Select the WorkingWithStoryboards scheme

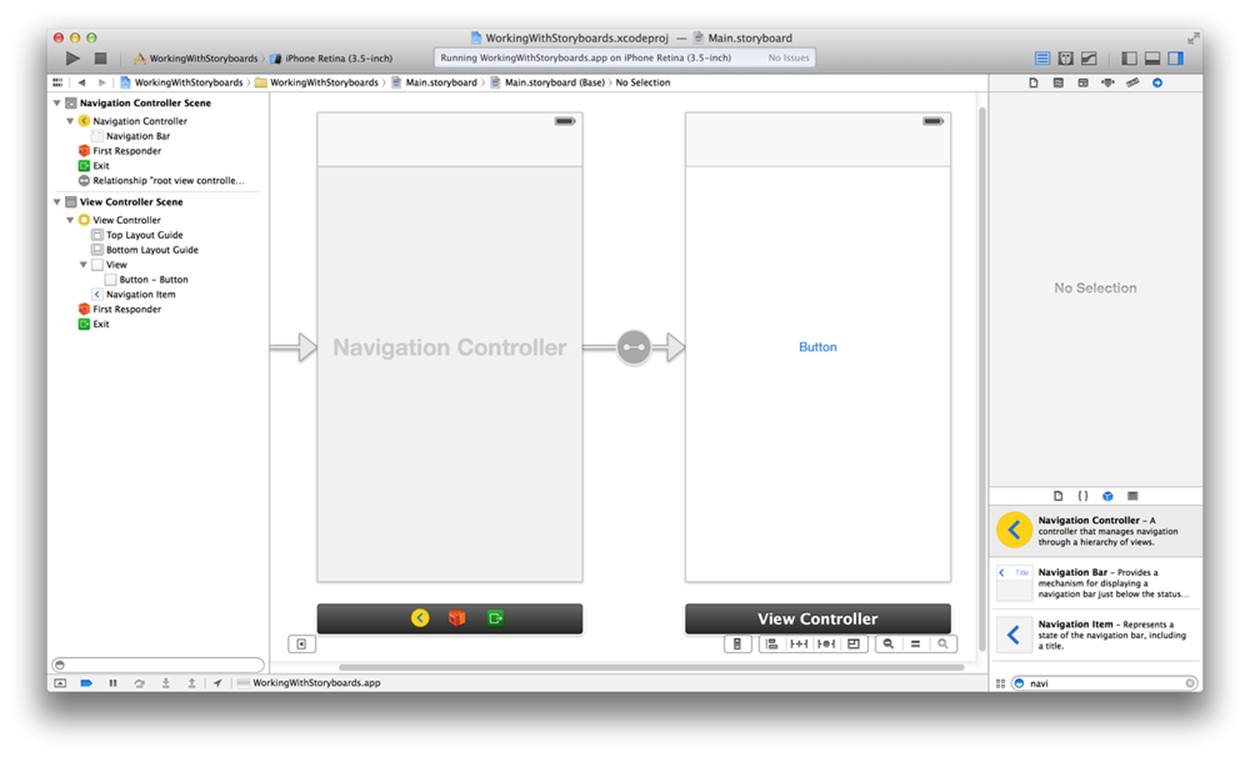coord(196,59)
